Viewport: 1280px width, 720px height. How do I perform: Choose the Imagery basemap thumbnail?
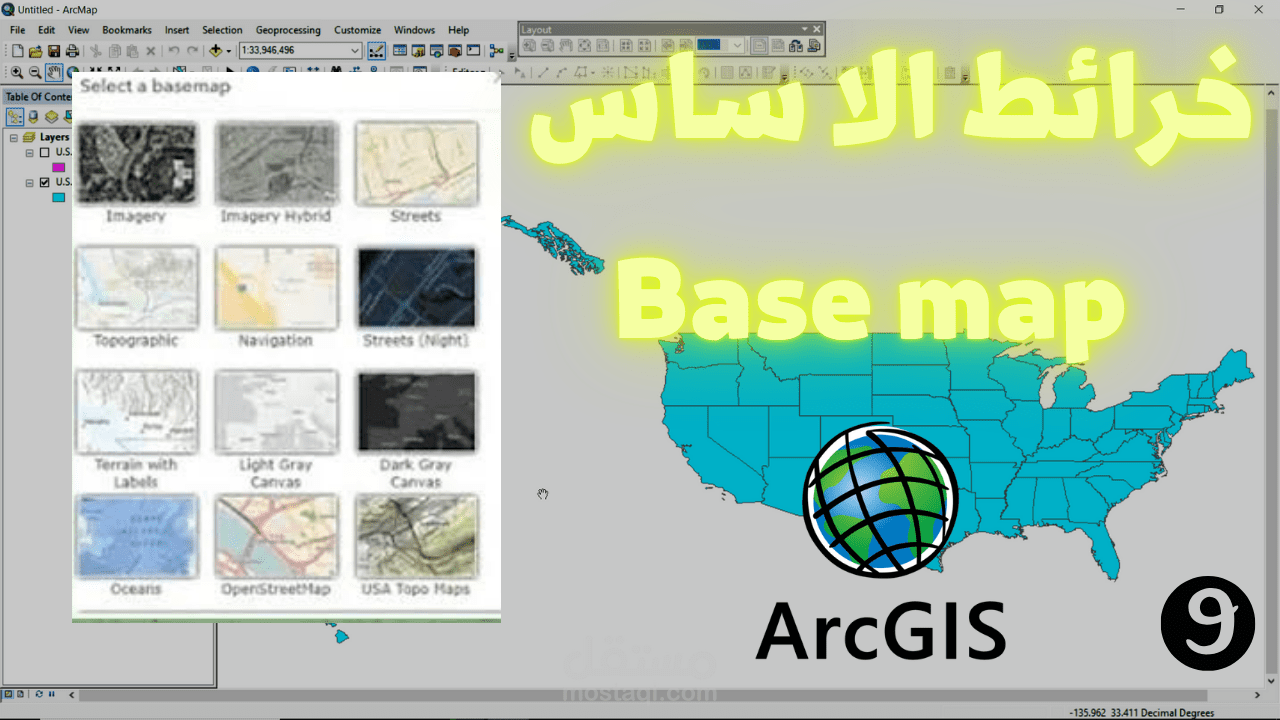[136, 163]
